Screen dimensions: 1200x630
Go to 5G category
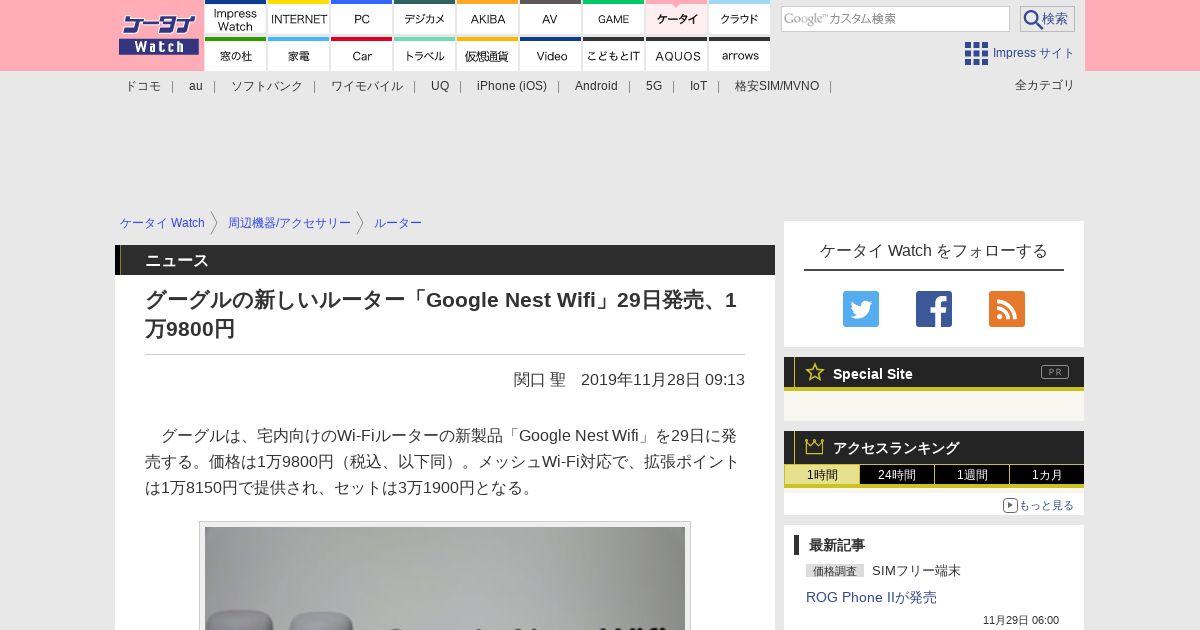(654, 86)
